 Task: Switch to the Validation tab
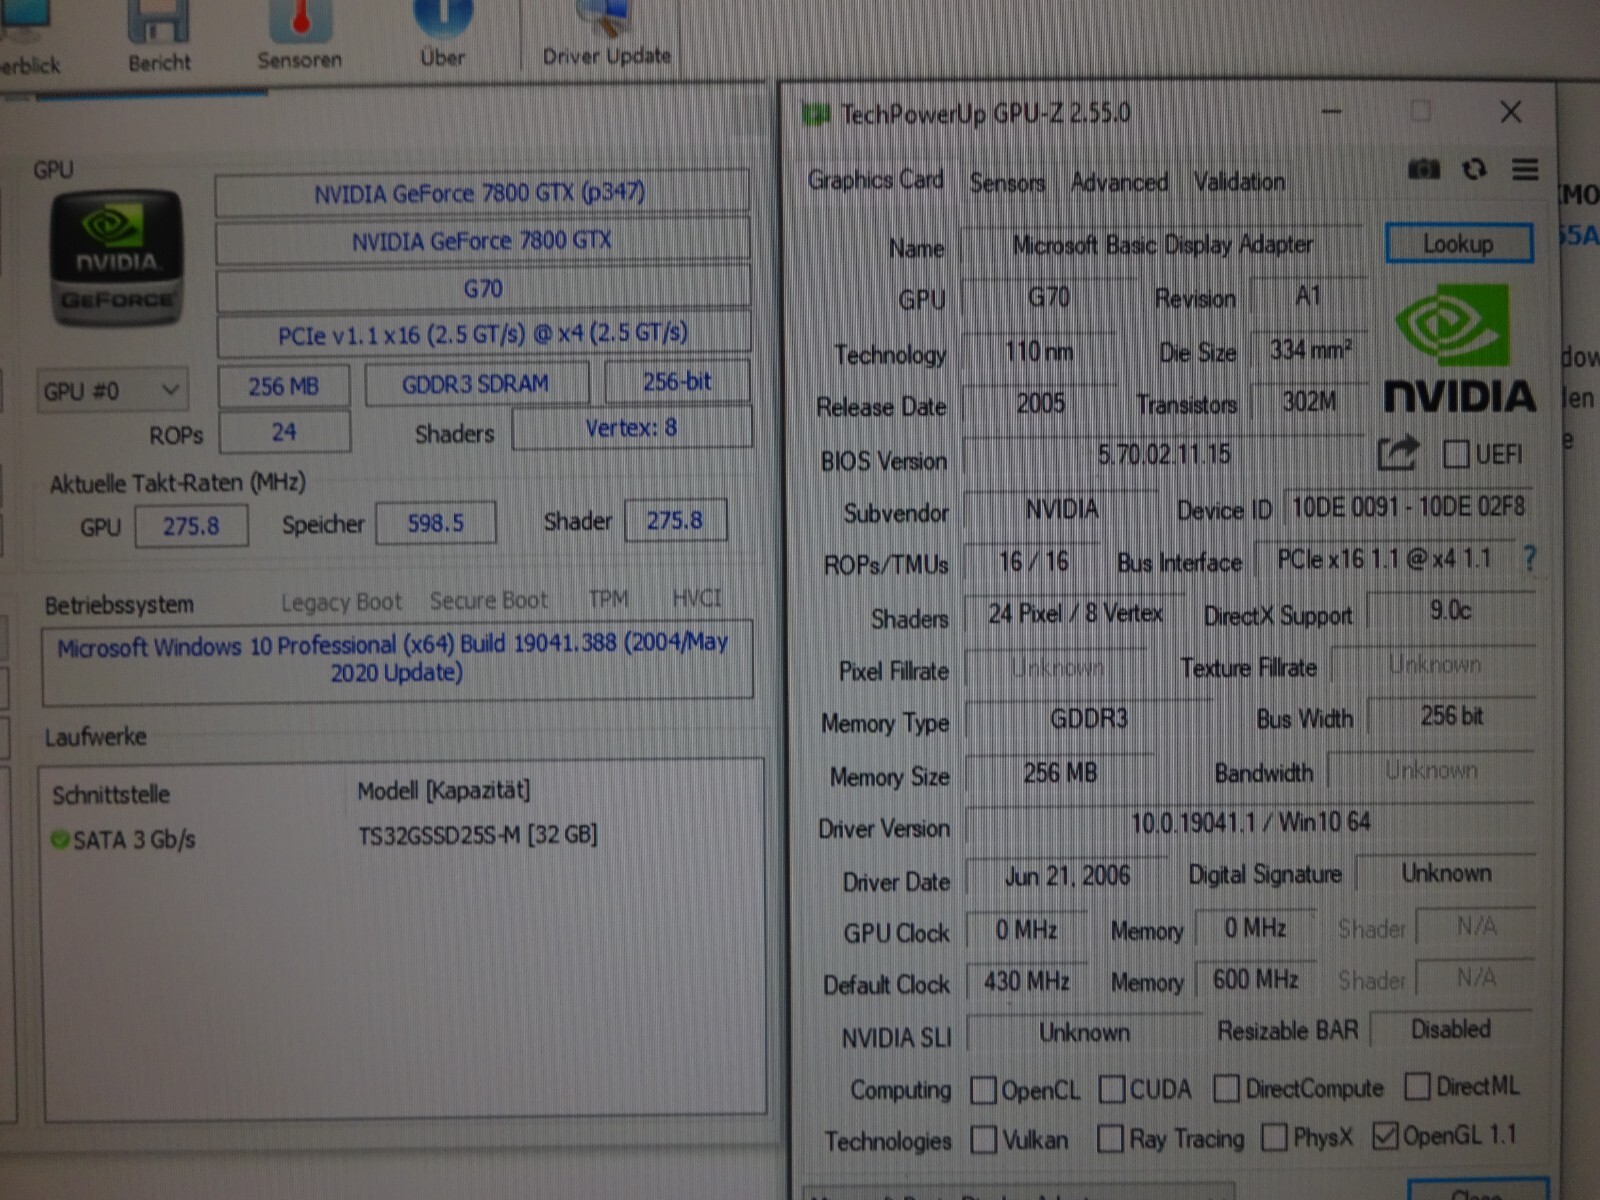coord(1239,182)
